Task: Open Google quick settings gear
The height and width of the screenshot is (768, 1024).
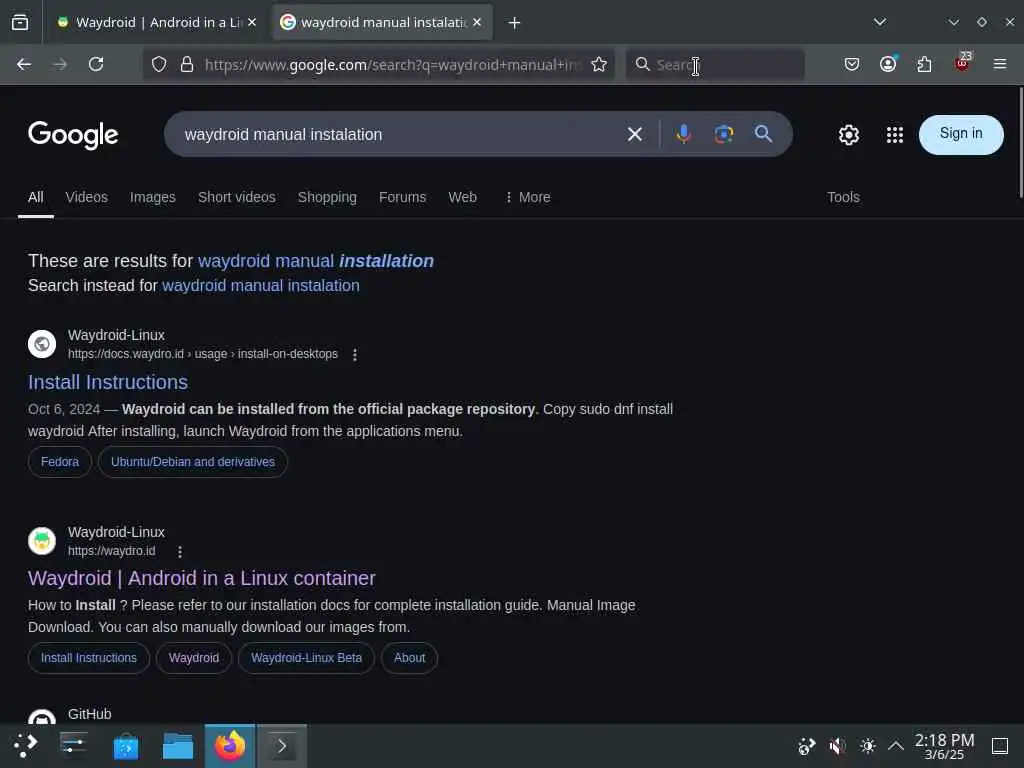Action: click(848, 135)
